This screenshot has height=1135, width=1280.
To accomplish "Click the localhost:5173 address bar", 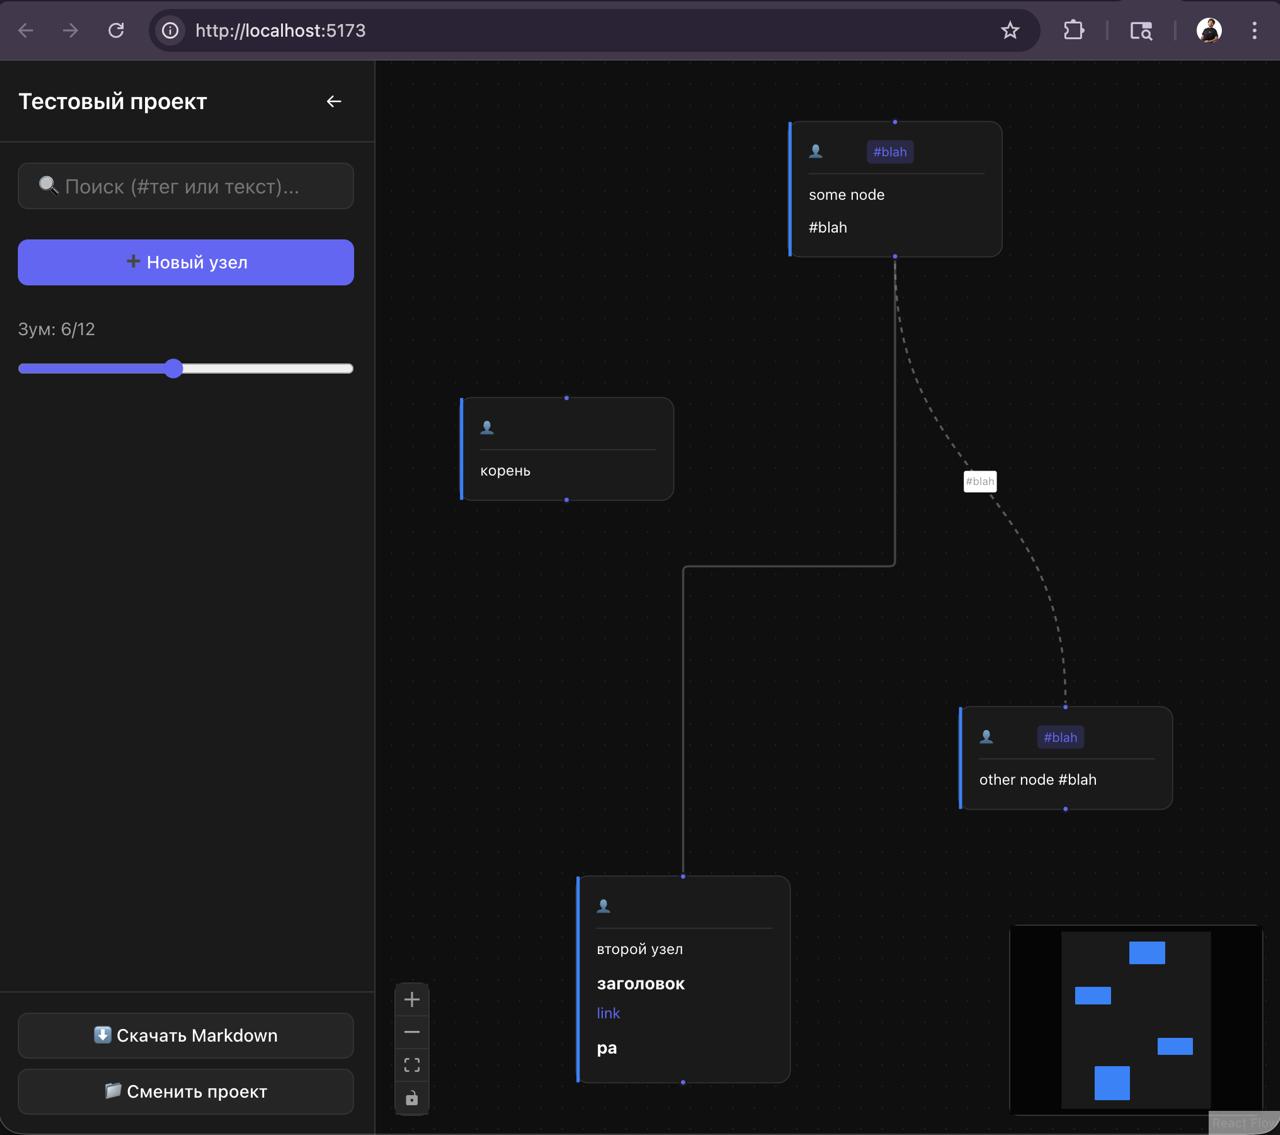I will pos(595,30).
